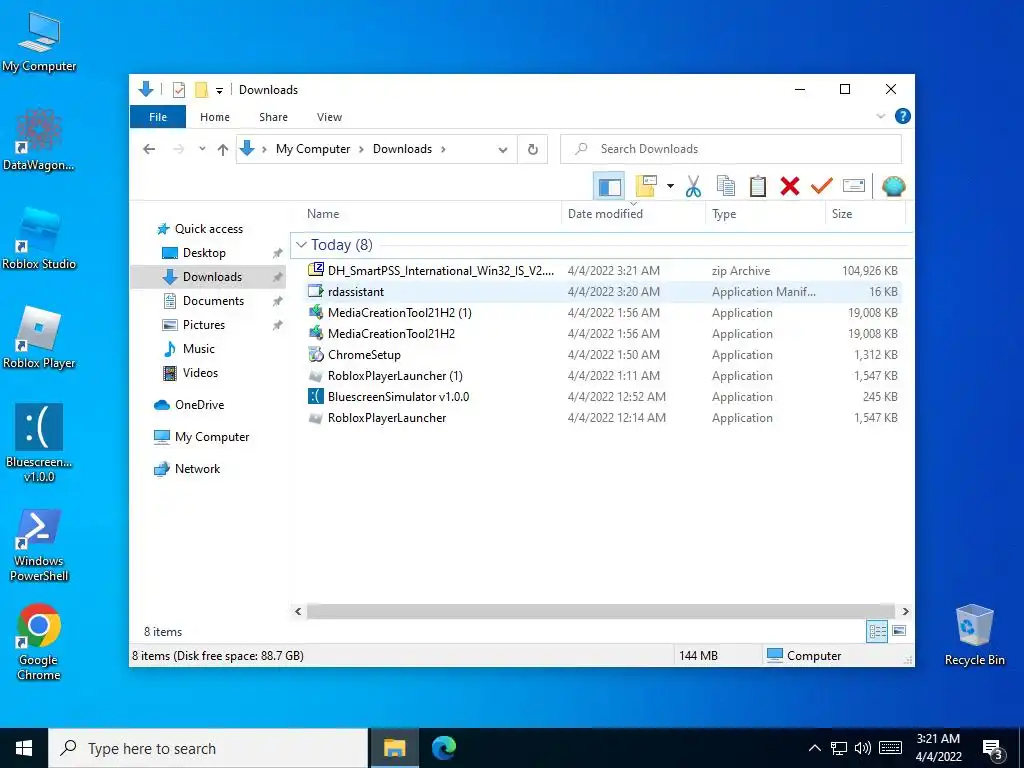Click the title bar properties quick access icon

click(178, 89)
